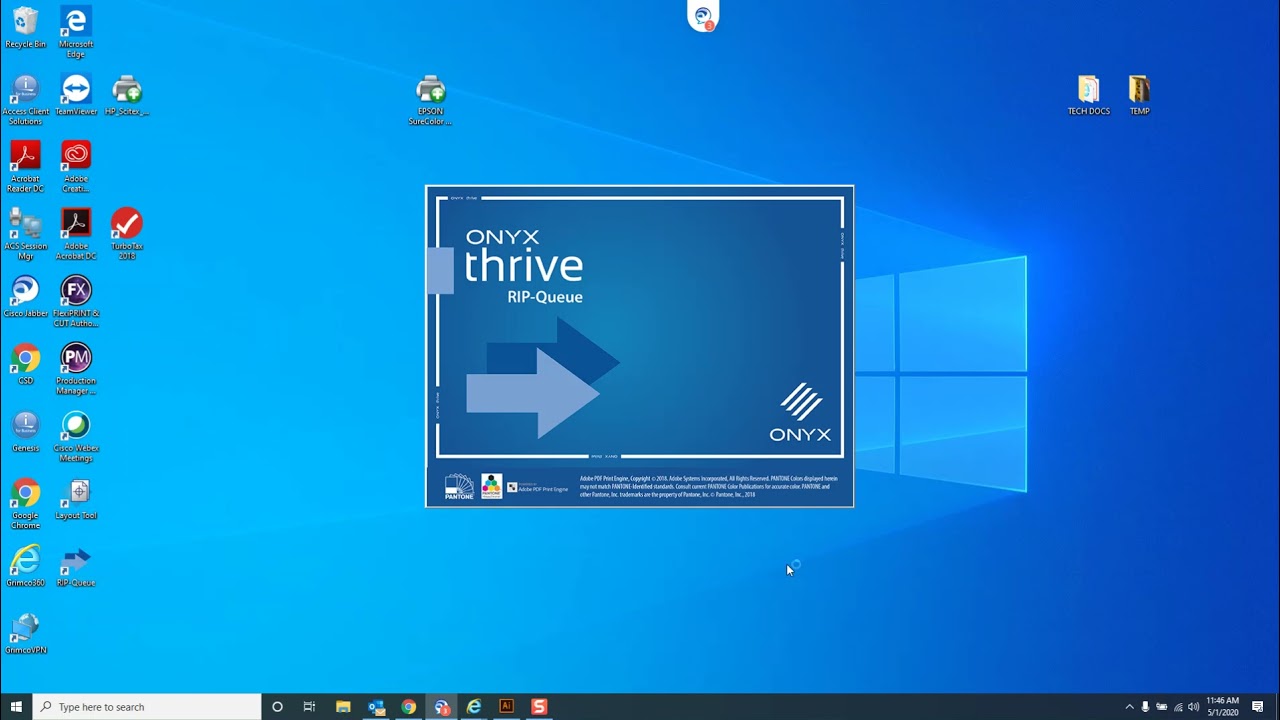Screen dimensions: 1280x720
Task: Select the Cisco Webex Meetings shortcut
Action: pos(76,436)
